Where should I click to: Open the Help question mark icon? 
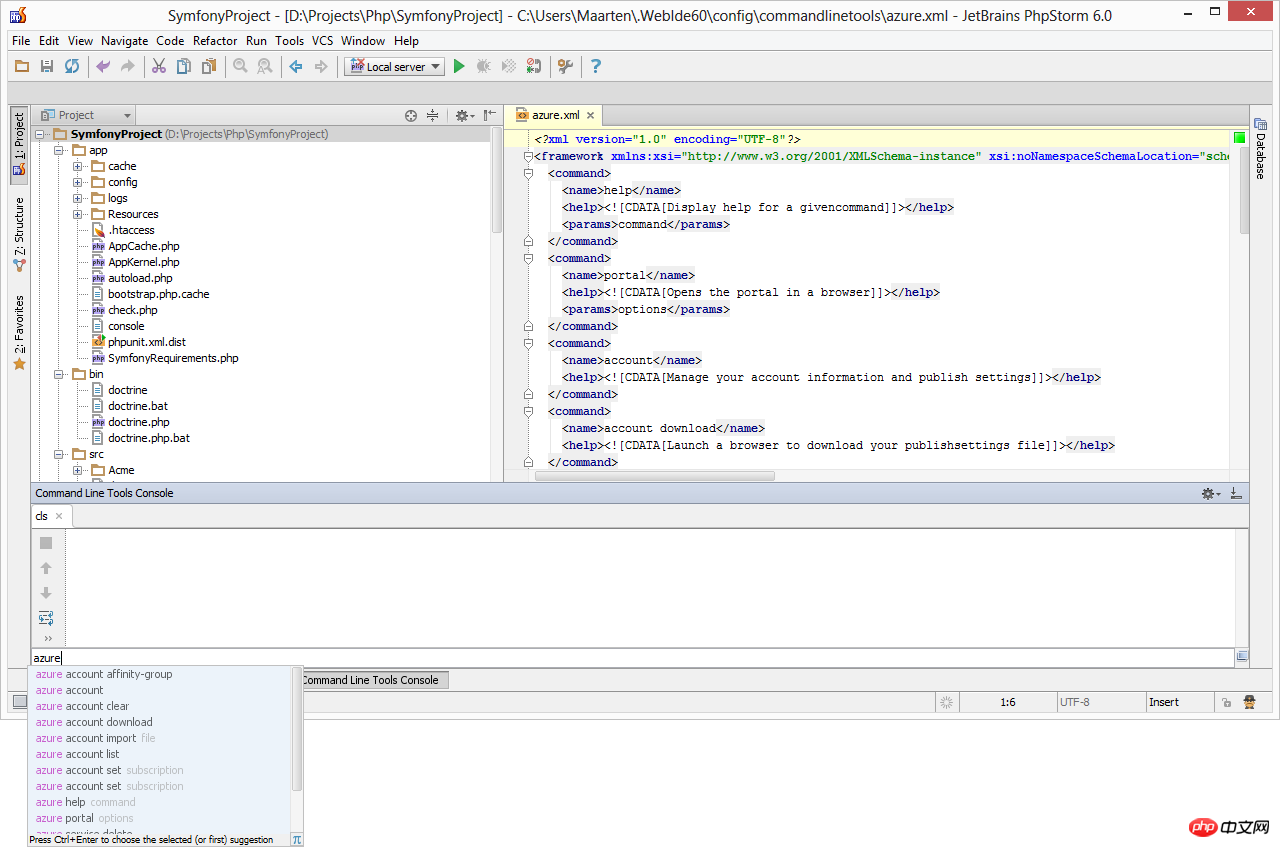tap(596, 66)
